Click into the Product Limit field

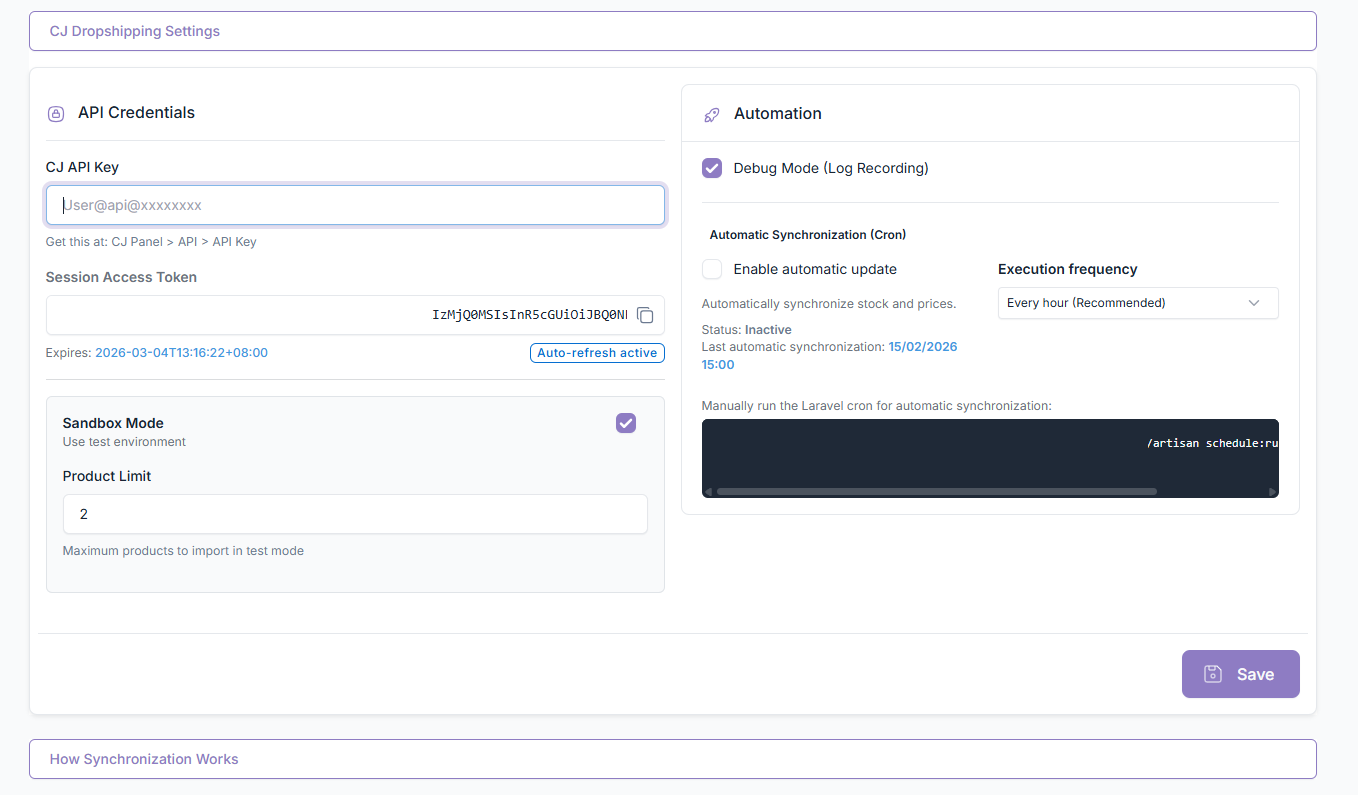click(355, 514)
